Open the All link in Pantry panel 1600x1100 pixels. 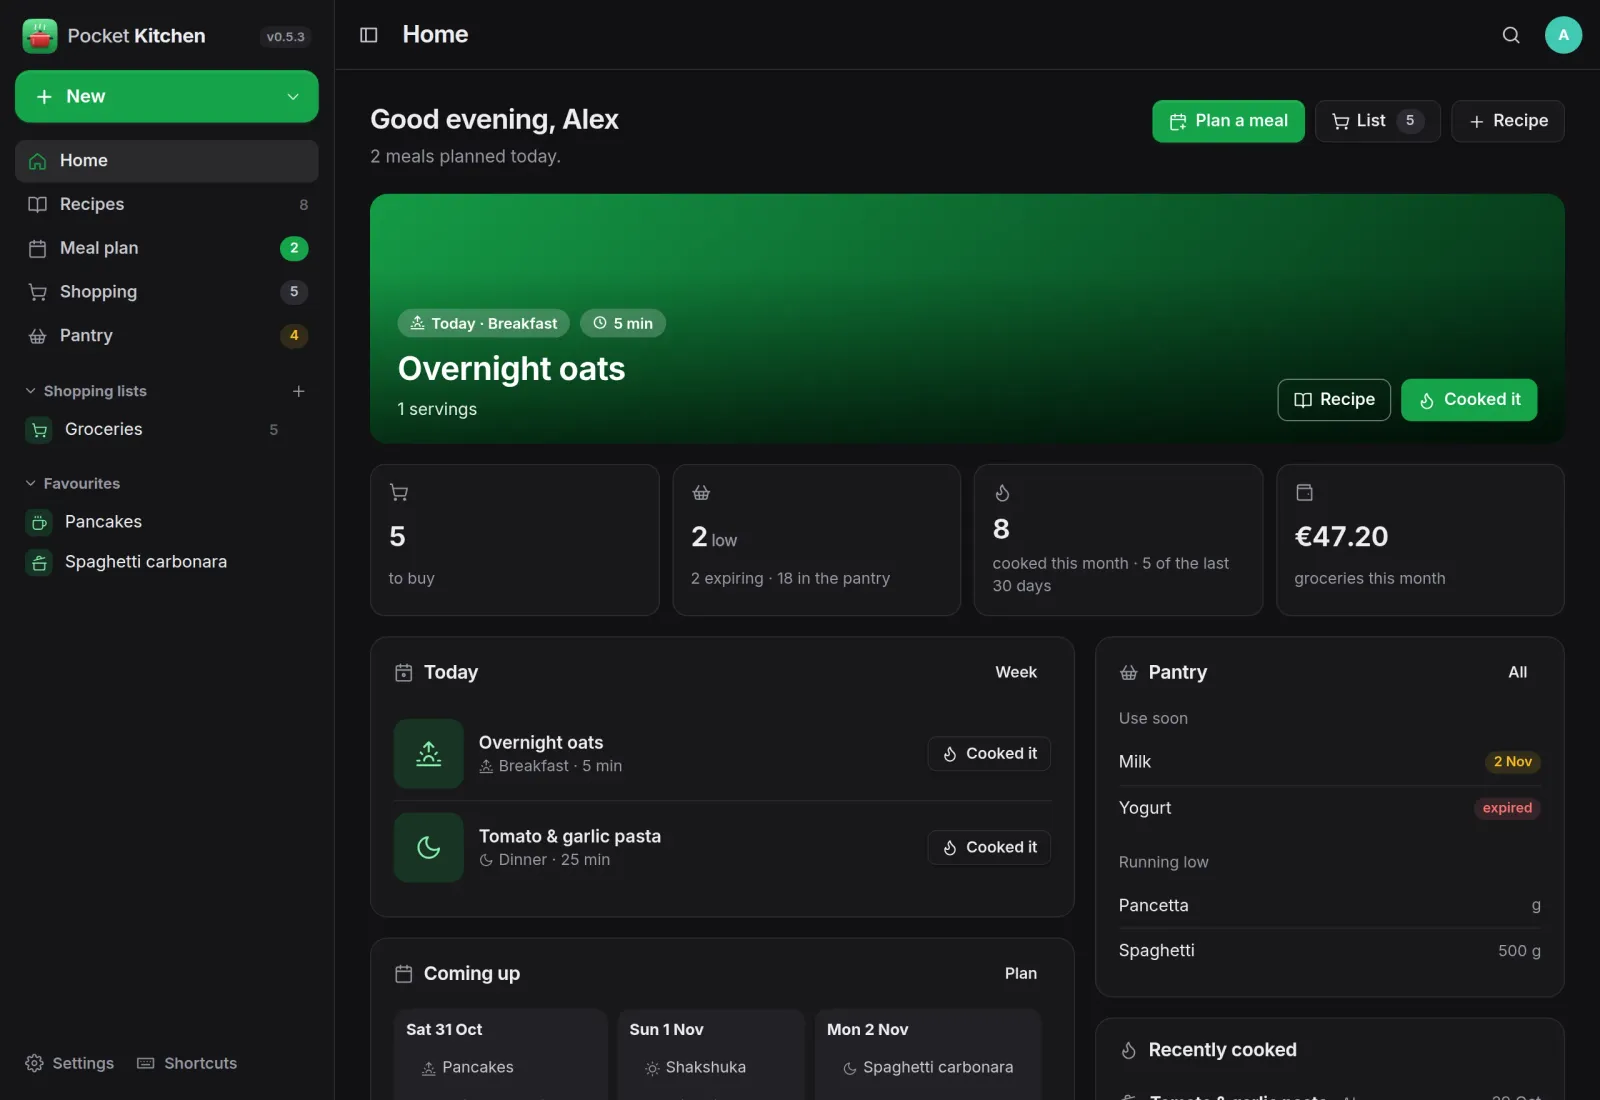point(1517,672)
